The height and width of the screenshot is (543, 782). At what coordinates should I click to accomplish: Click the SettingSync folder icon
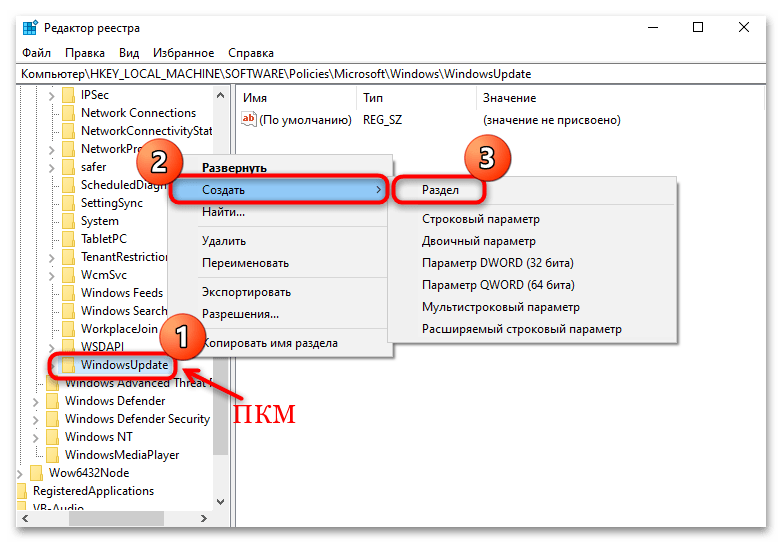point(68,203)
